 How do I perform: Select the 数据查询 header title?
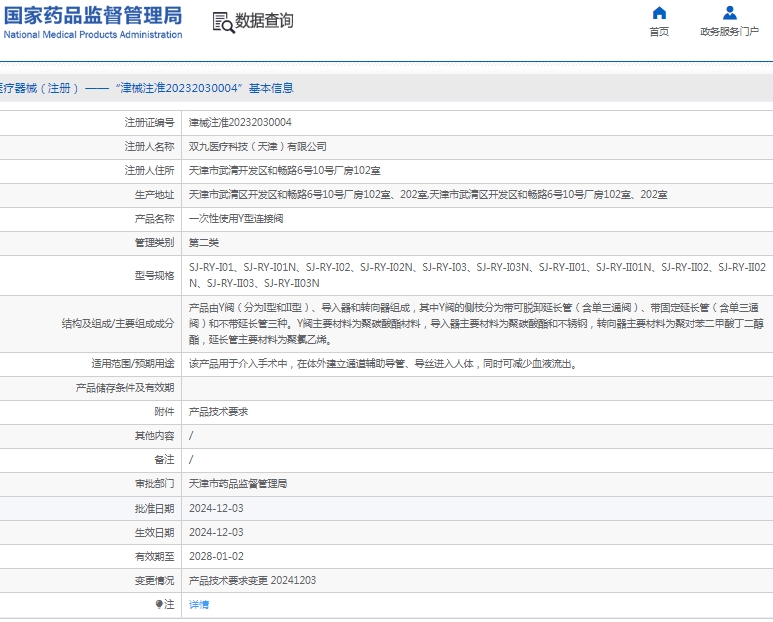click(265, 21)
